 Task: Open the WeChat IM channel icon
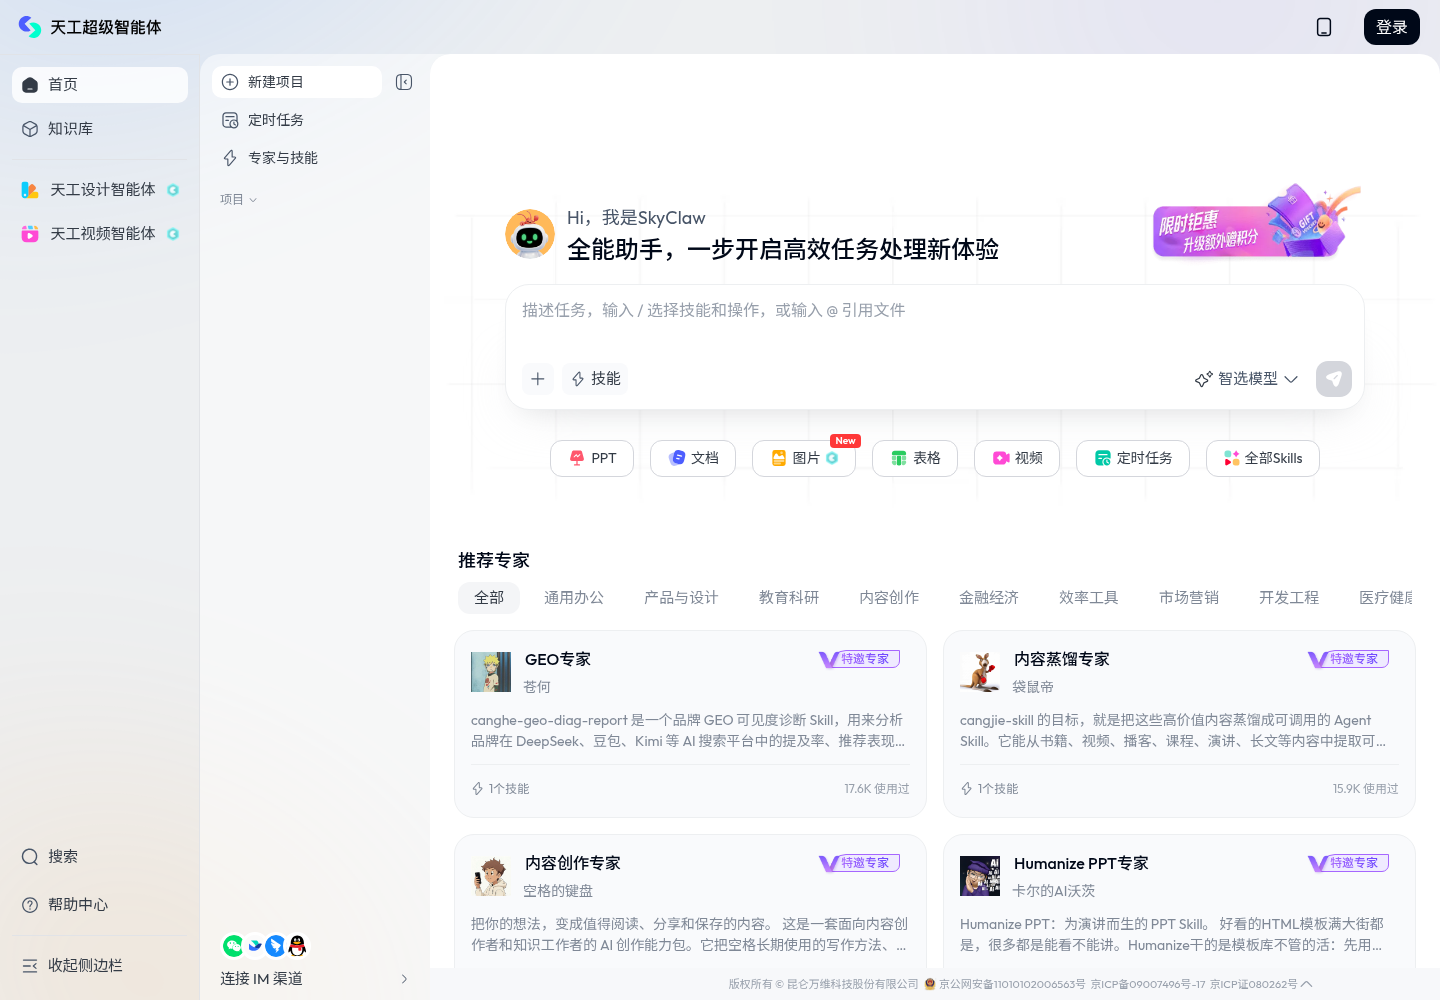click(x=233, y=946)
